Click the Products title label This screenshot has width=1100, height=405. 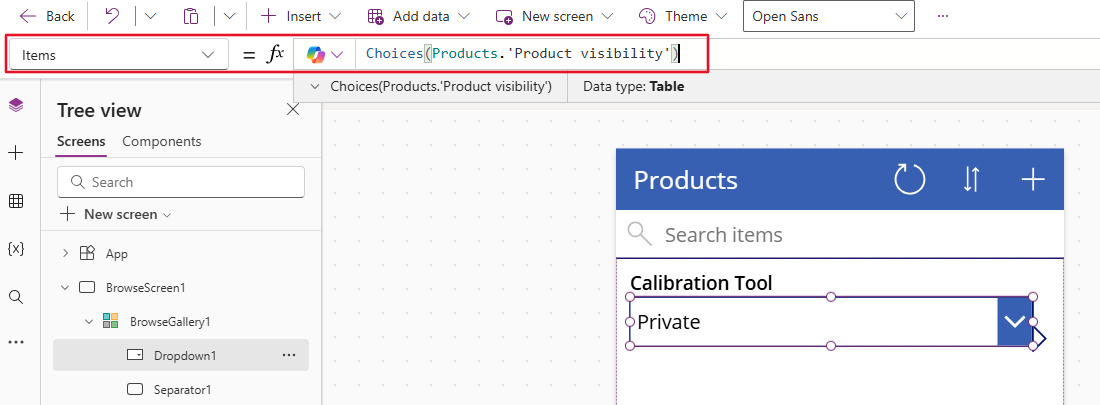(x=685, y=180)
